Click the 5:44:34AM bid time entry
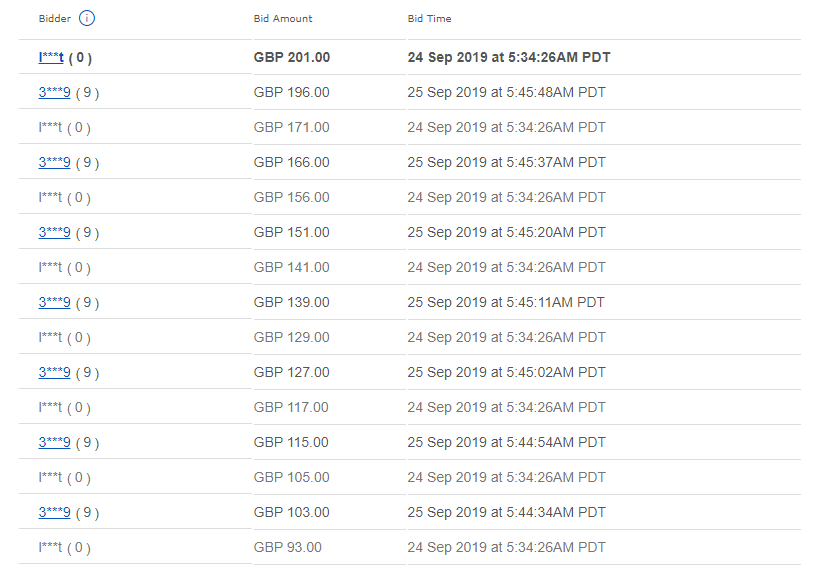This screenshot has width=818, height=574. [507, 512]
